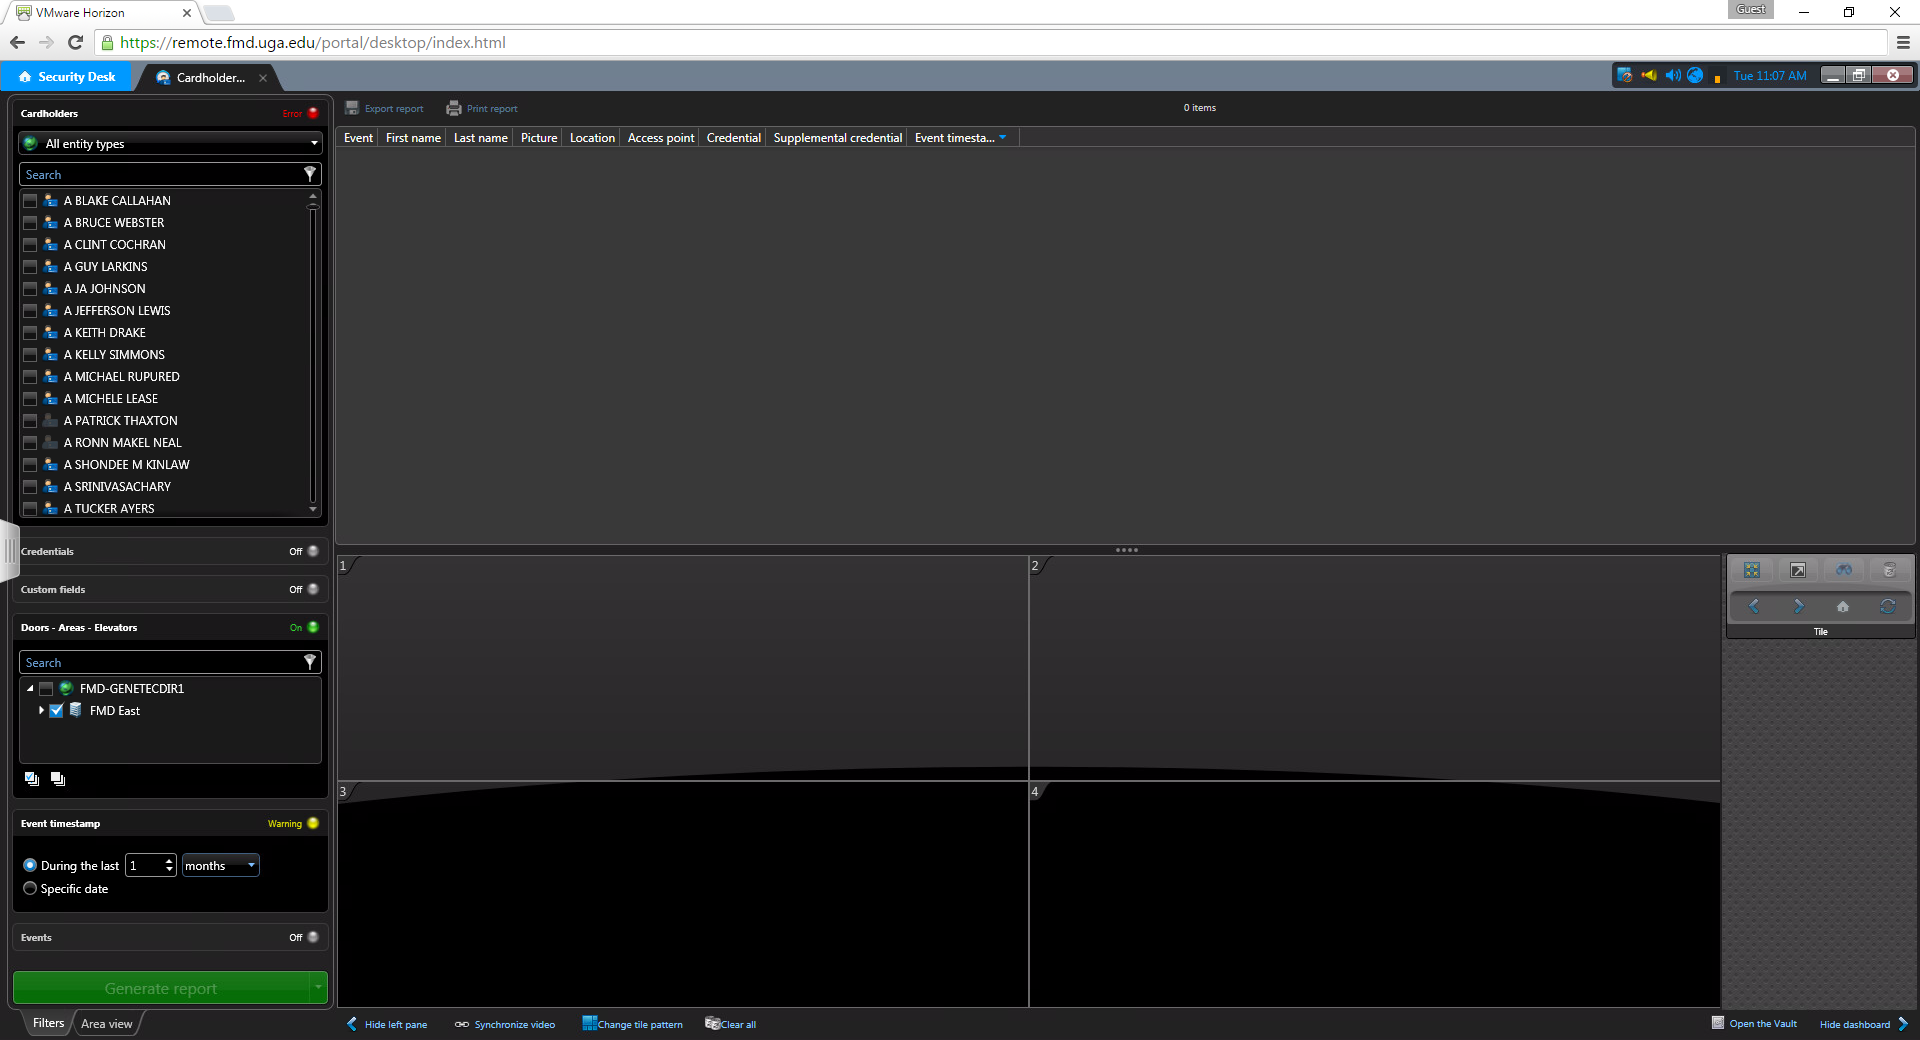Click the Change tile pattern icon
The image size is (1920, 1040).
pyautogui.click(x=590, y=1023)
